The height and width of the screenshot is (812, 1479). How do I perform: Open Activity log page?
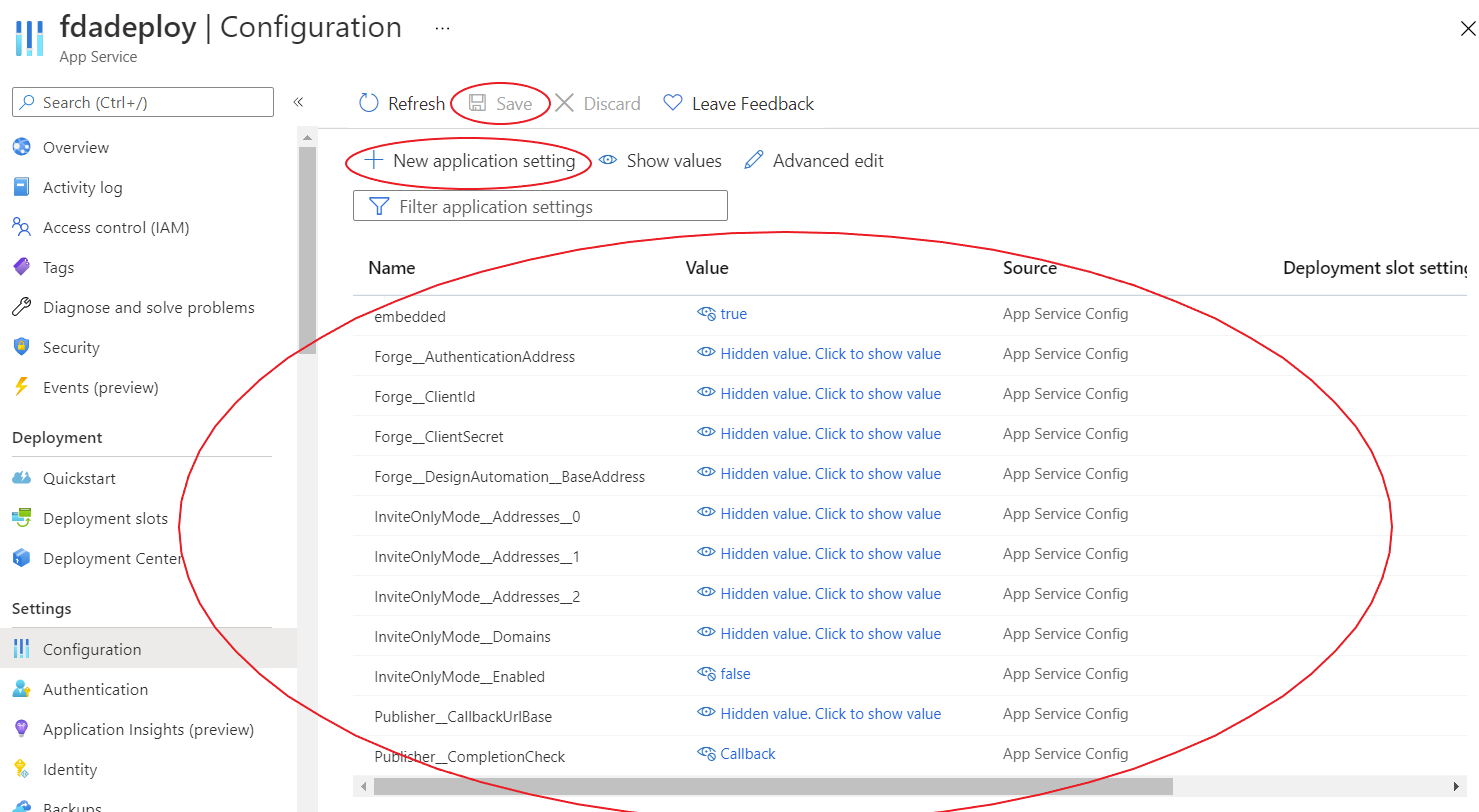83,187
